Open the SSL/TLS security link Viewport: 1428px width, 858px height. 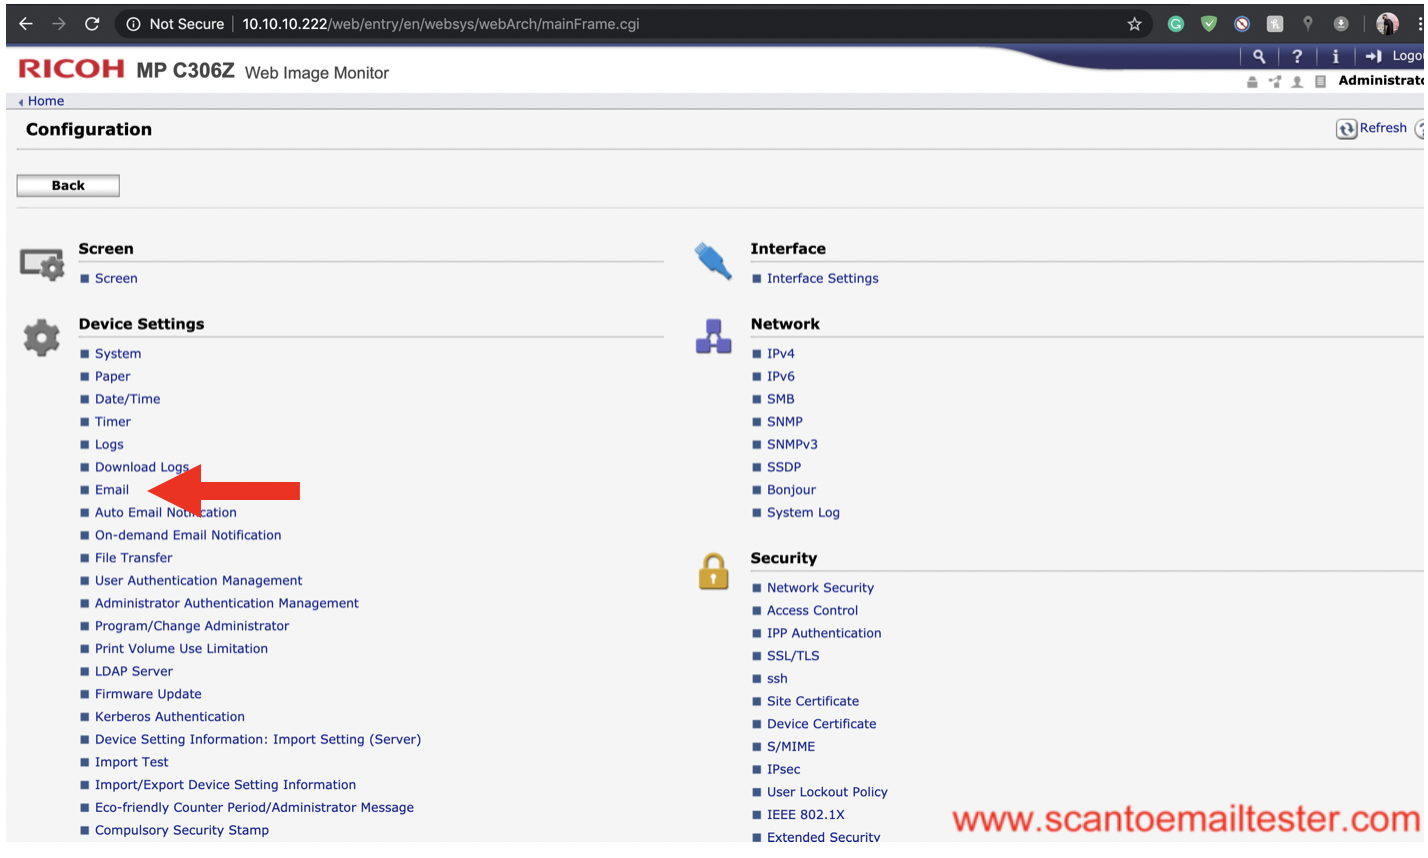point(792,656)
